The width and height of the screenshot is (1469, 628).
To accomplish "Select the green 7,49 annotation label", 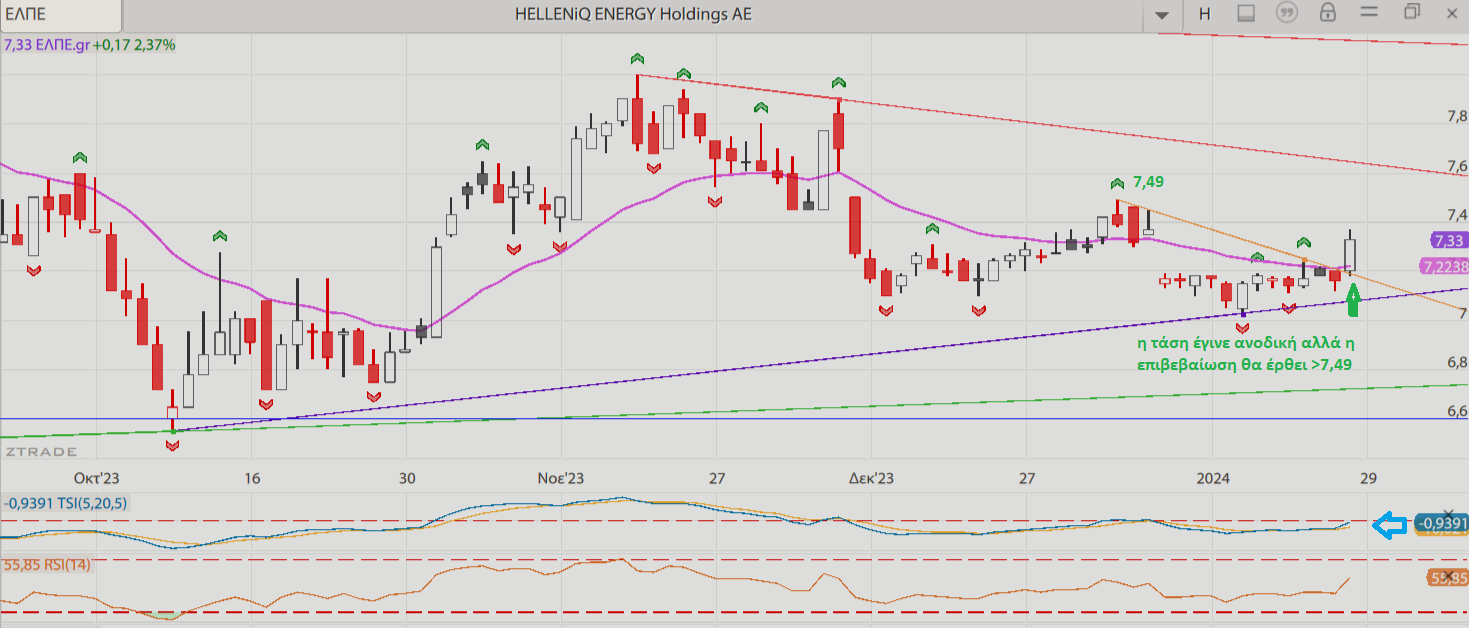I will [x=1148, y=182].
